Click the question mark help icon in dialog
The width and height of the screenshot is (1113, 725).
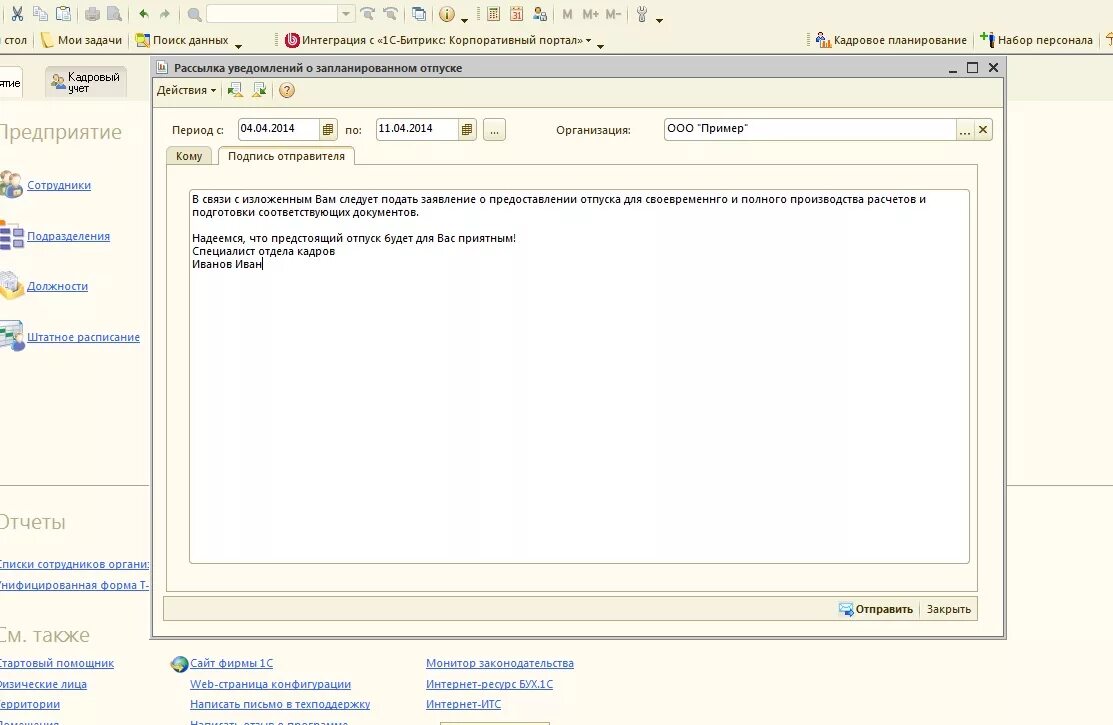287,90
